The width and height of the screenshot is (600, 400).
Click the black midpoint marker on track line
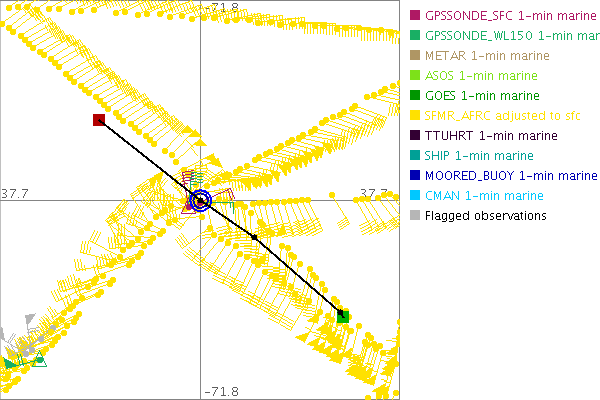click(254, 237)
